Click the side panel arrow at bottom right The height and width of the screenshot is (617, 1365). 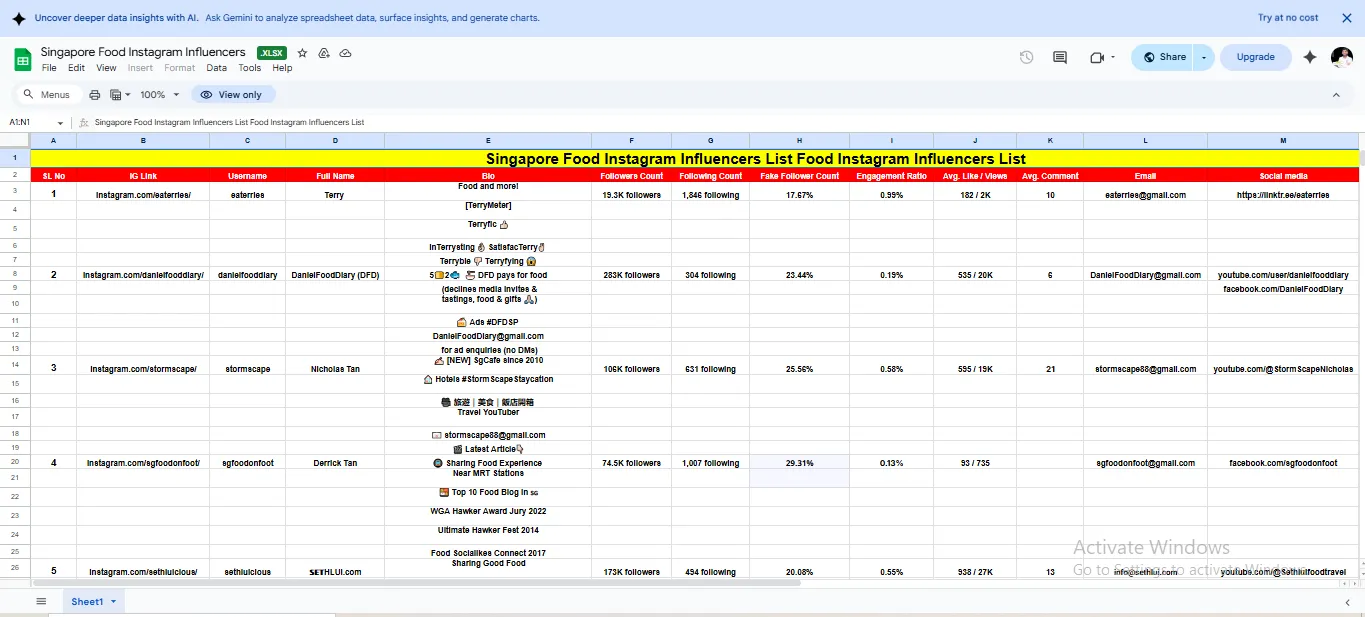(1347, 602)
